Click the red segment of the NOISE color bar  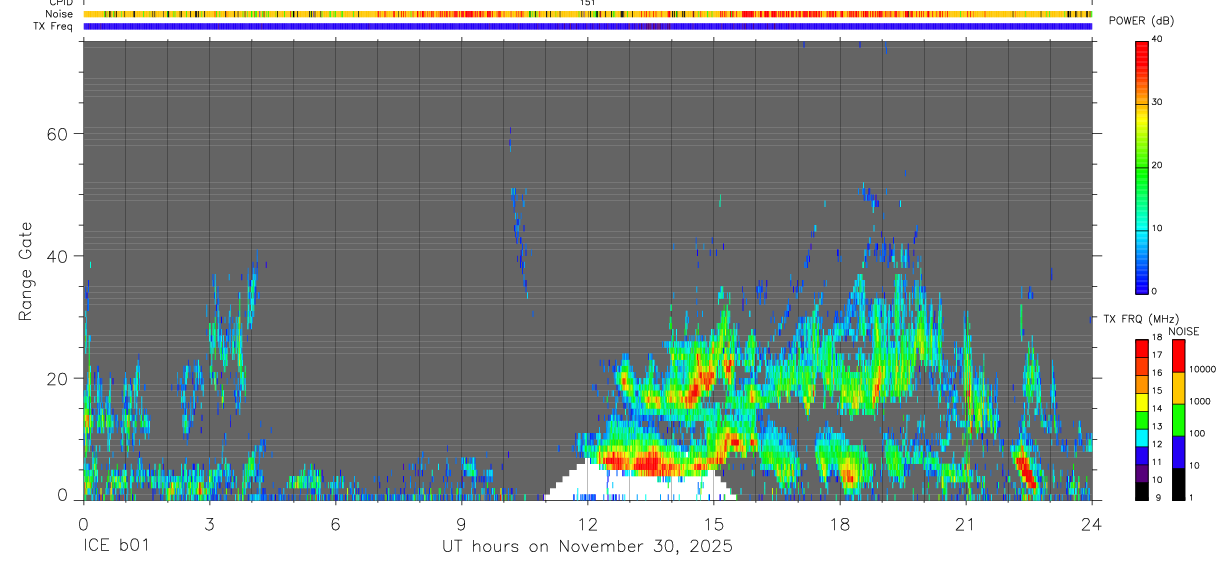pyautogui.click(x=1177, y=355)
